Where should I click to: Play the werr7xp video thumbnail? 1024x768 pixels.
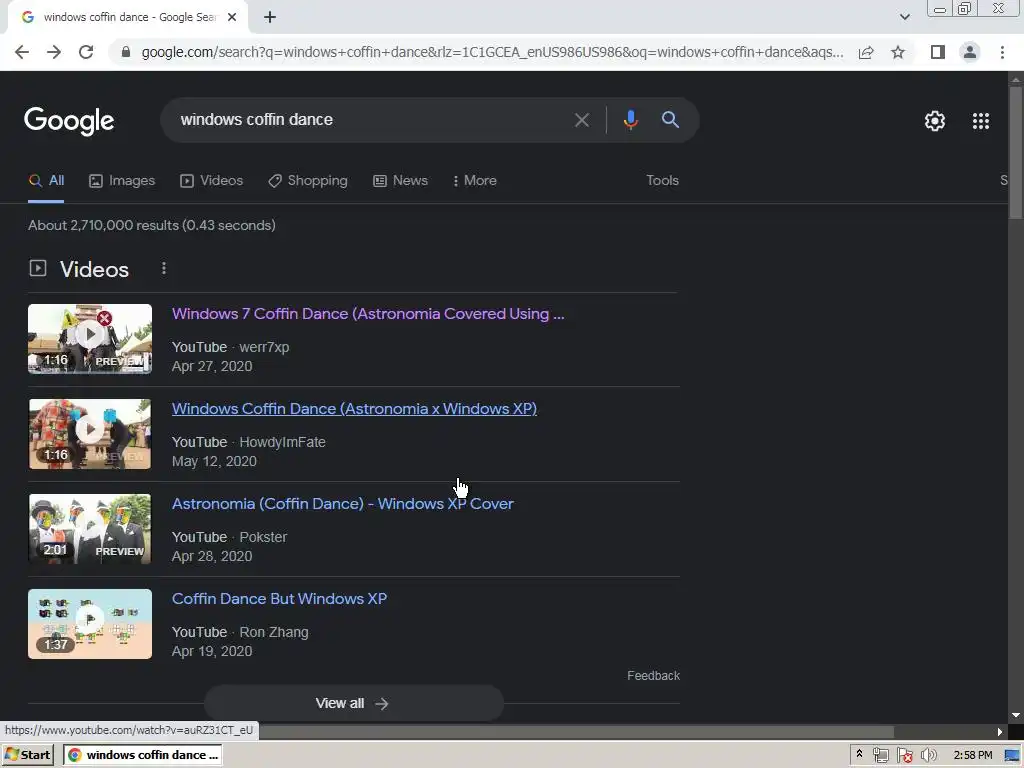pyautogui.click(x=90, y=339)
